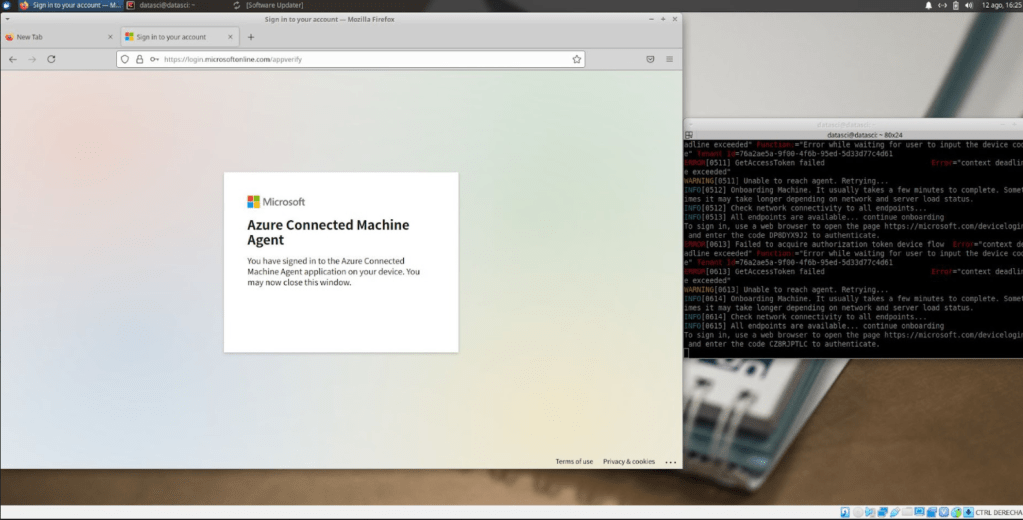Click the Save to Pocket icon
This screenshot has height=520, width=1023.
[649, 59]
